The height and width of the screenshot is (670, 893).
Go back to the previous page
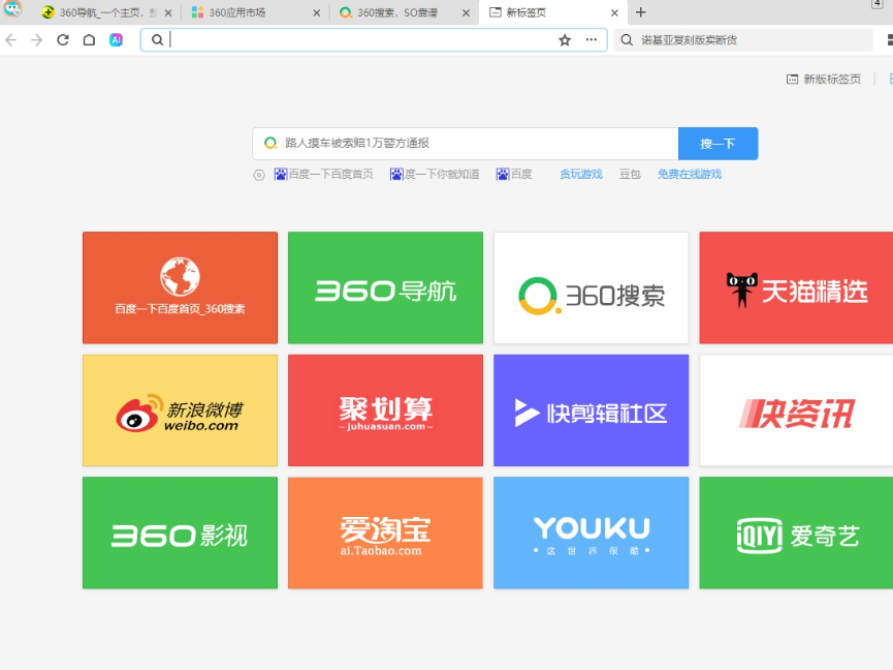point(11,40)
